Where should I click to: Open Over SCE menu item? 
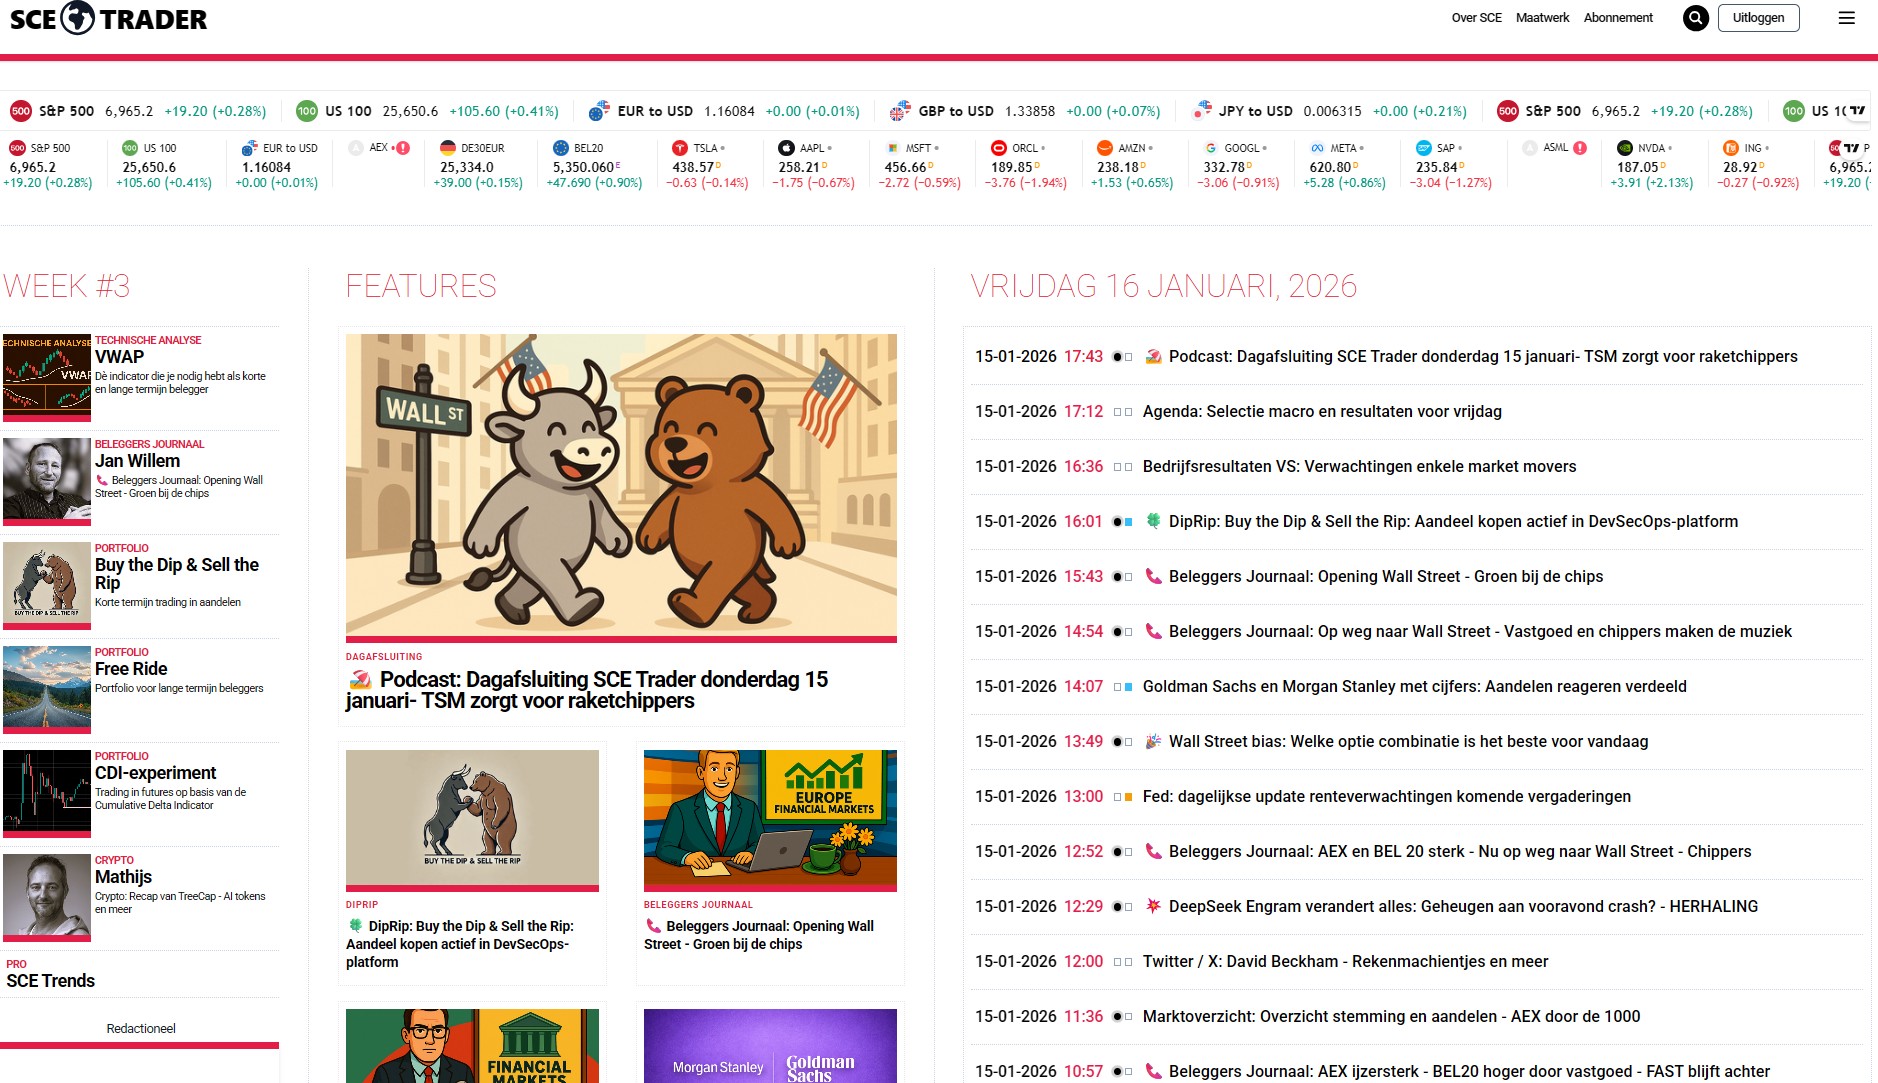pos(1476,18)
